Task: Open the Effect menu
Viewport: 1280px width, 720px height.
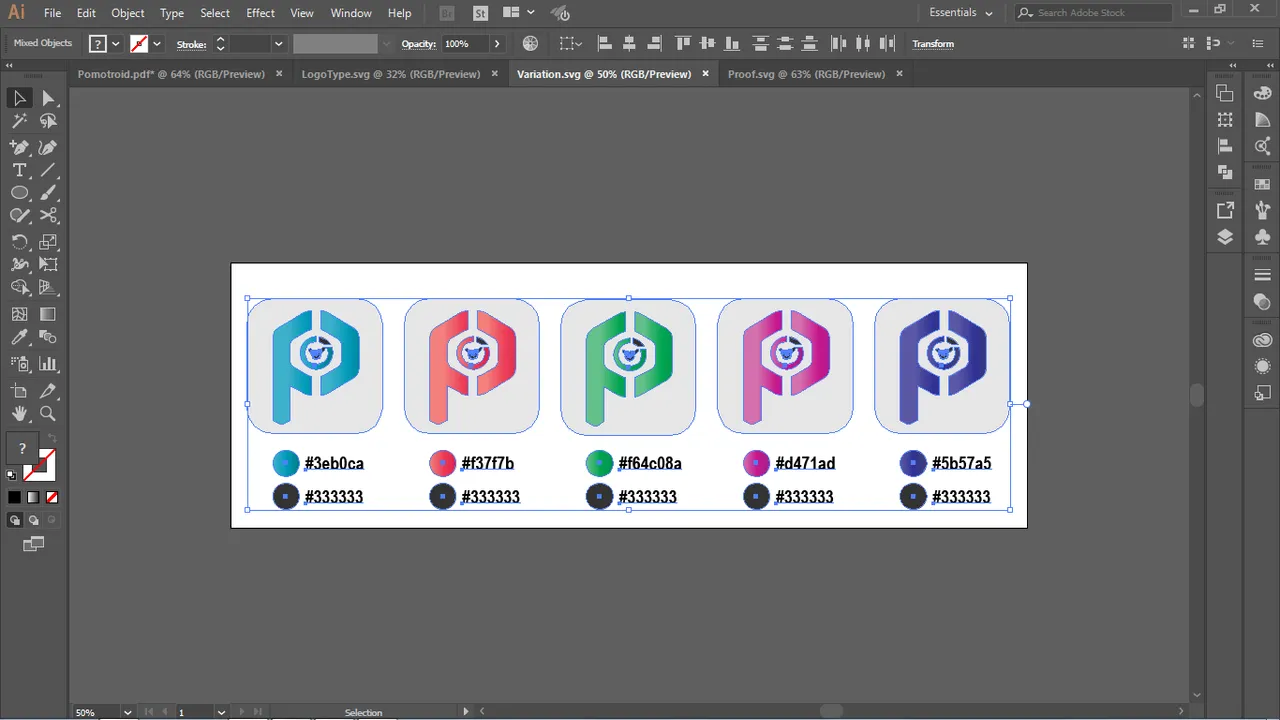Action: 260,13
